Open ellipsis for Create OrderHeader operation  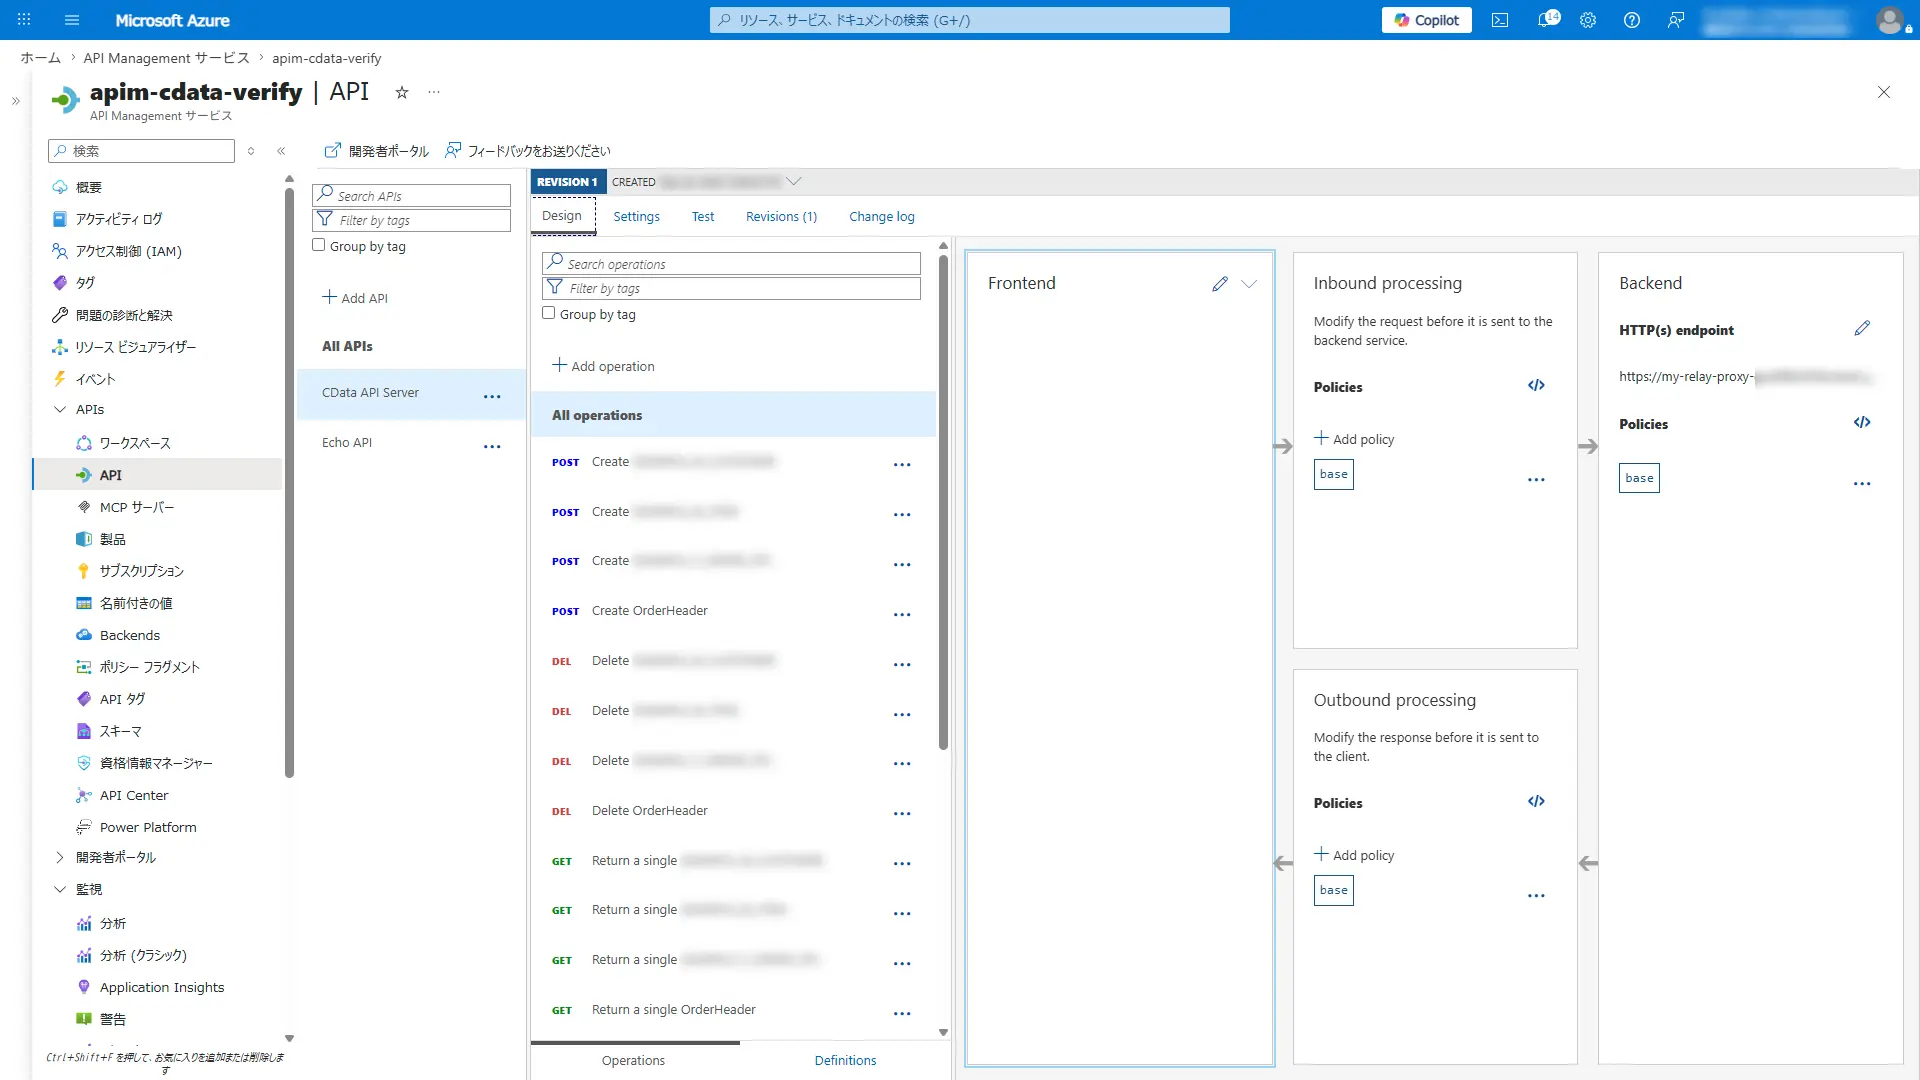tap(902, 615)
